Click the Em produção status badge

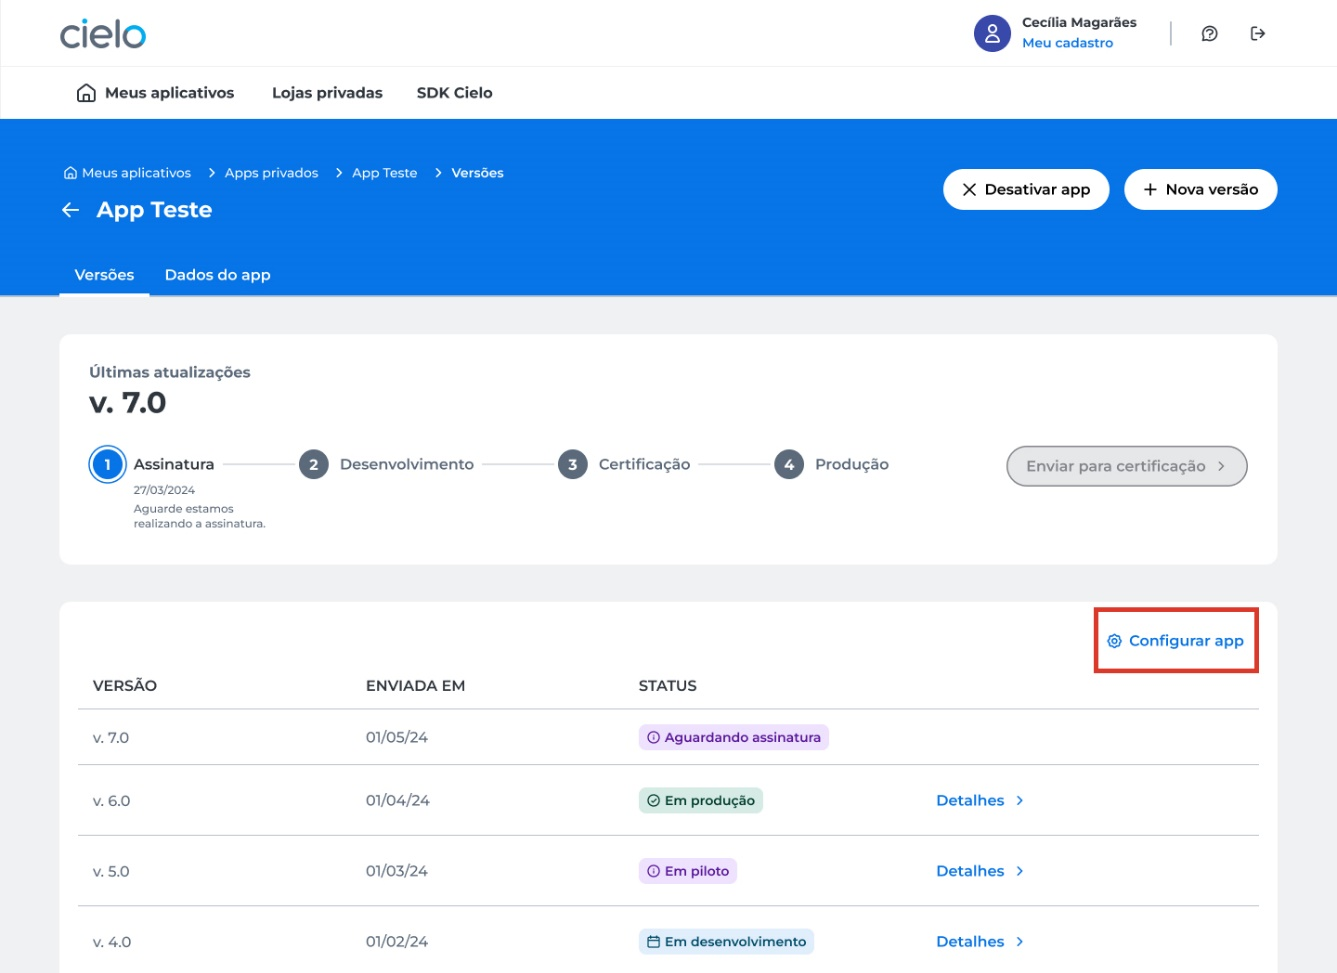(701, 800)
